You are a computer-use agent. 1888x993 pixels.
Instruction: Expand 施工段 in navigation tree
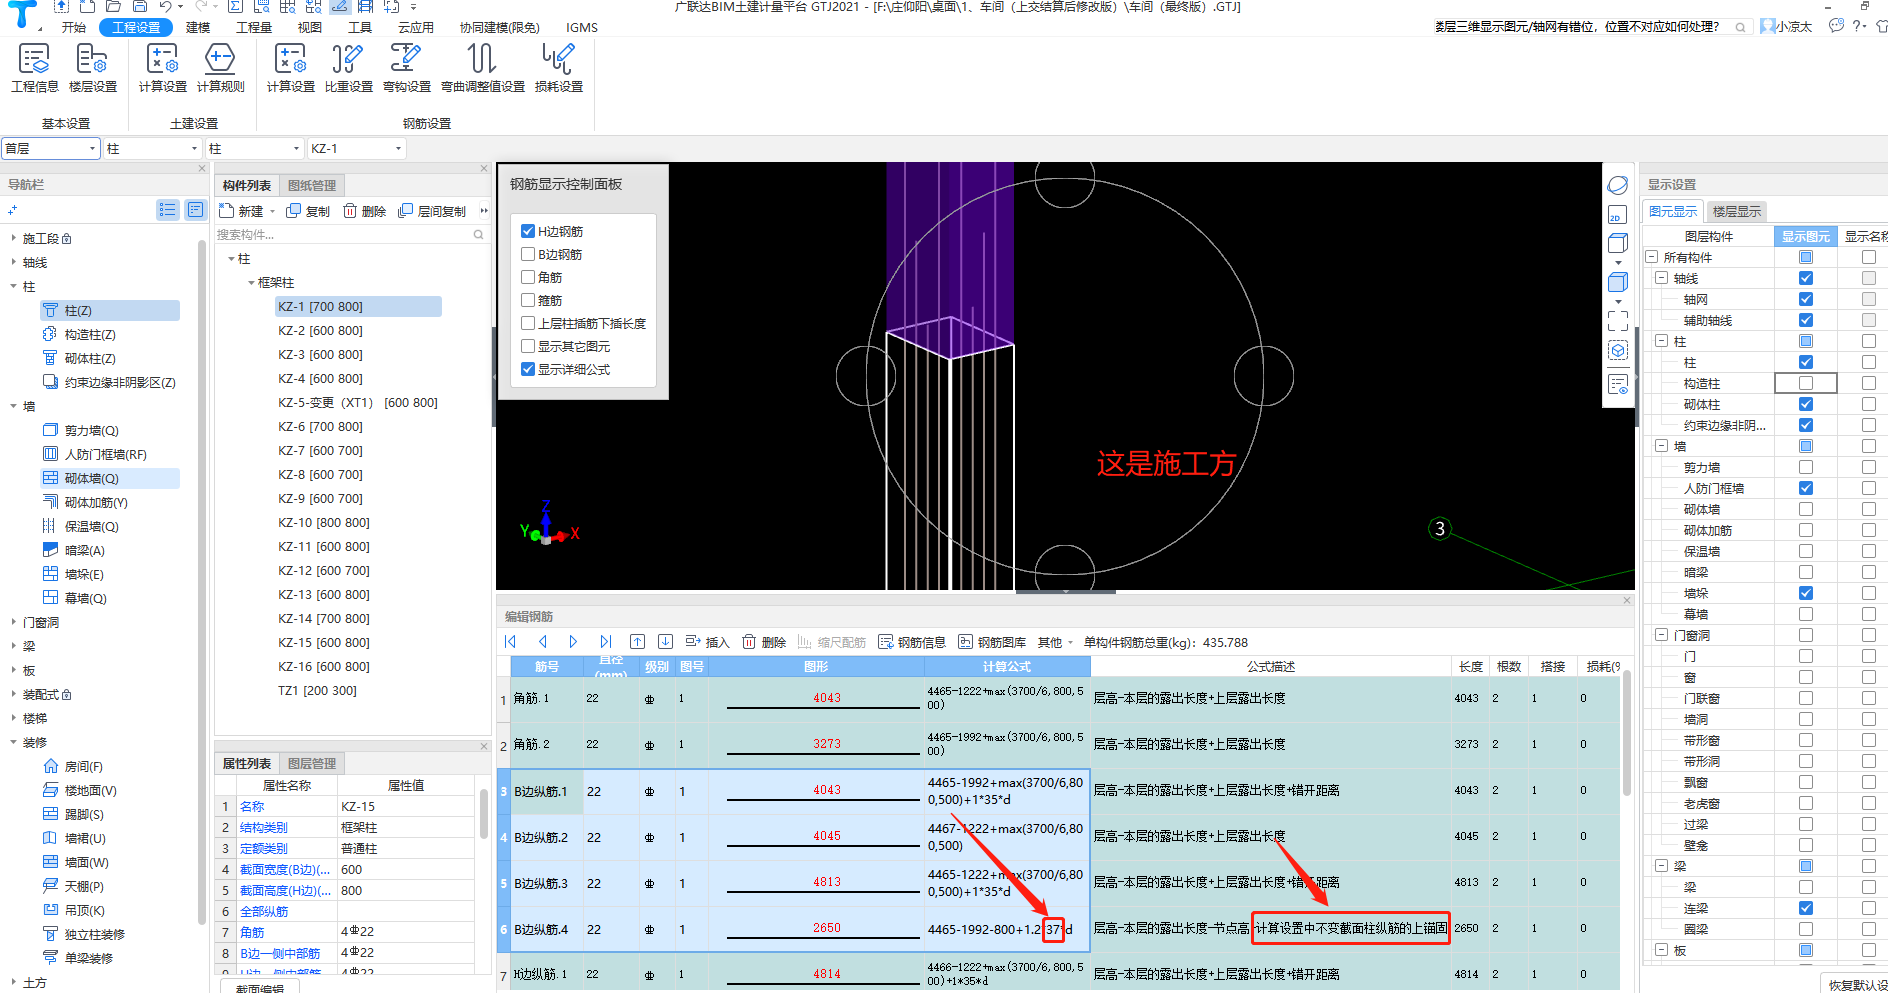(14, 238)
